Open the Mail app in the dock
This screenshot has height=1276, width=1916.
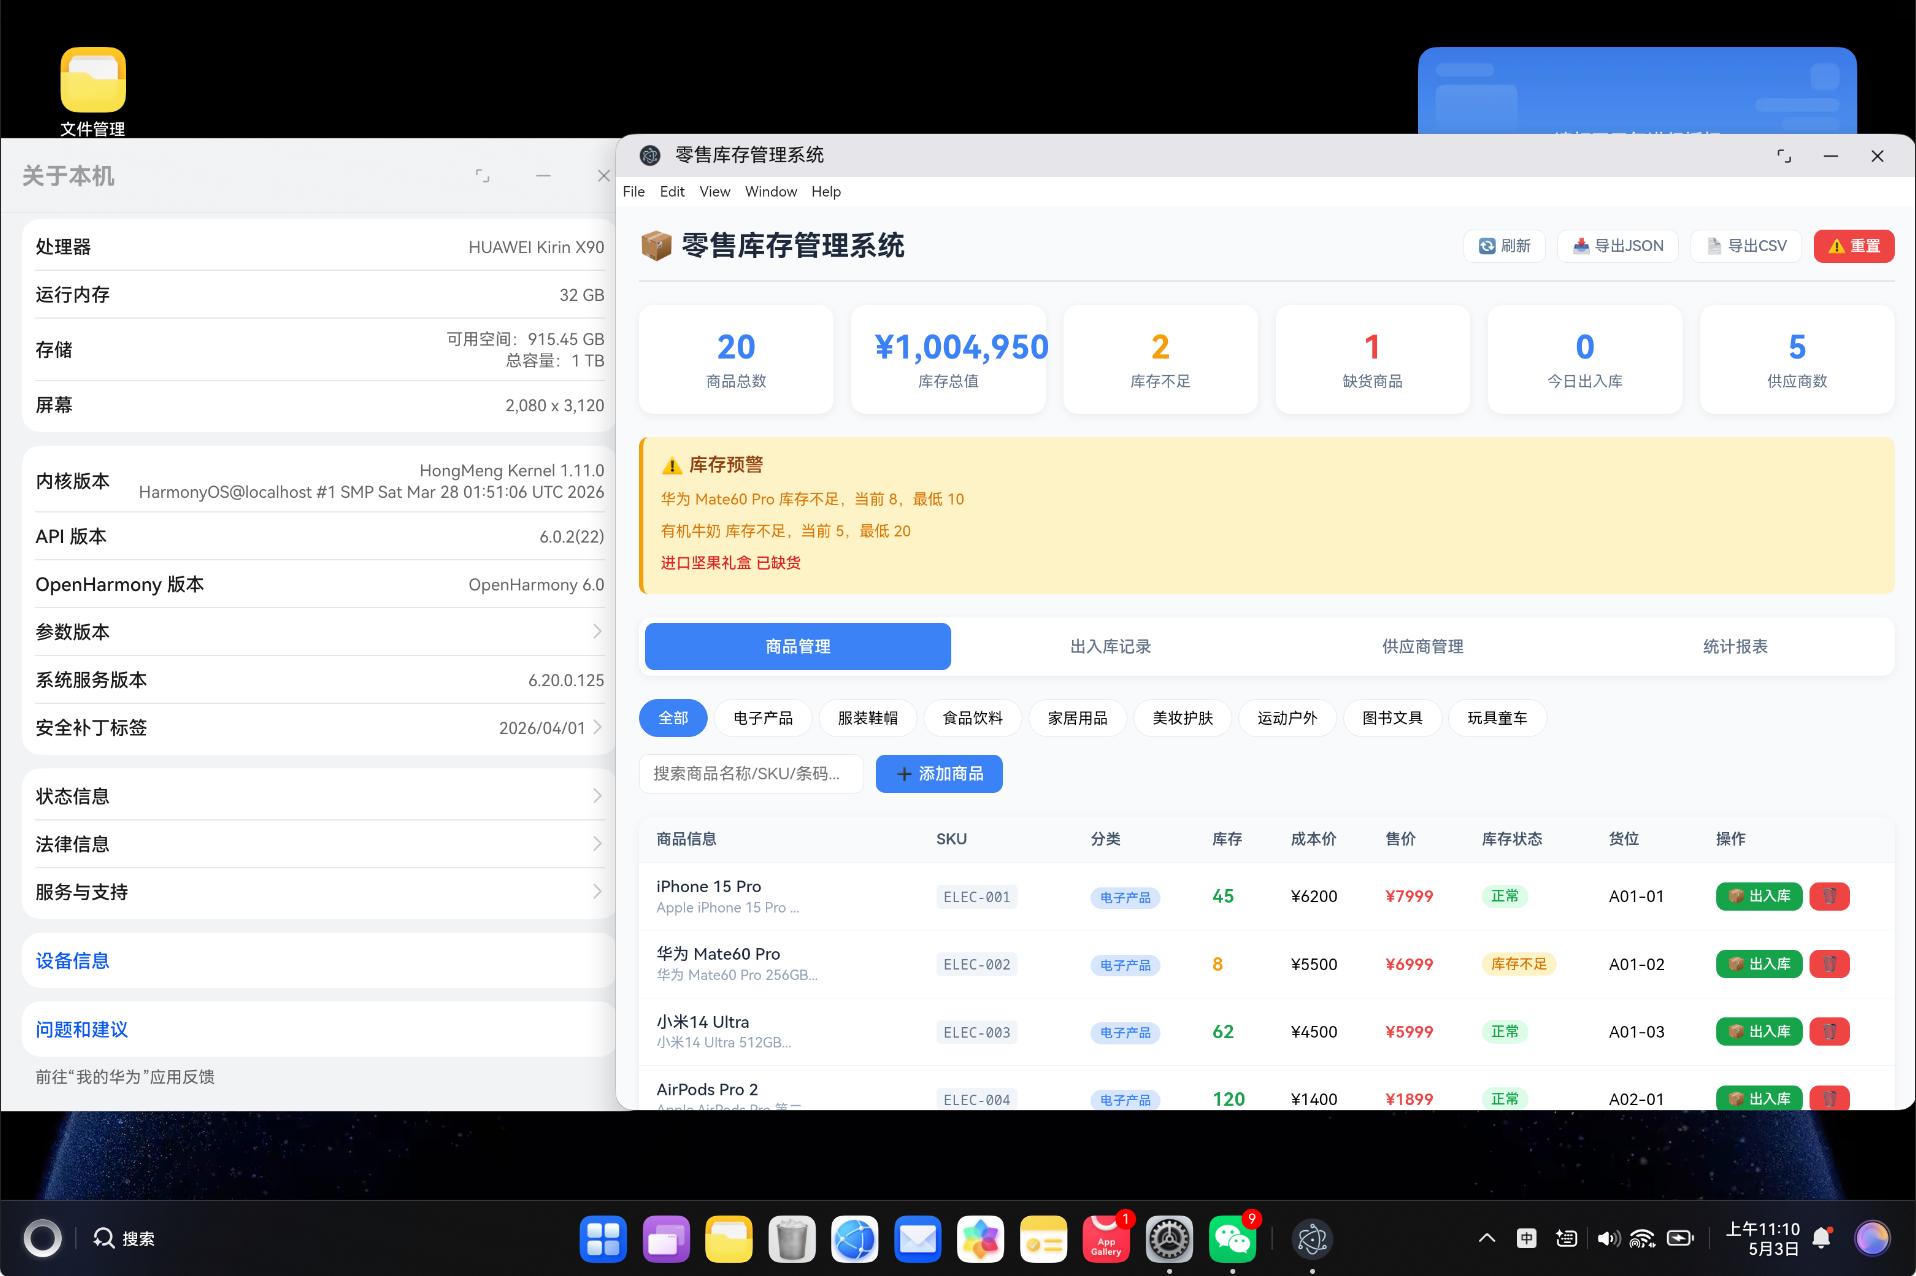[x=918, y=1239]
